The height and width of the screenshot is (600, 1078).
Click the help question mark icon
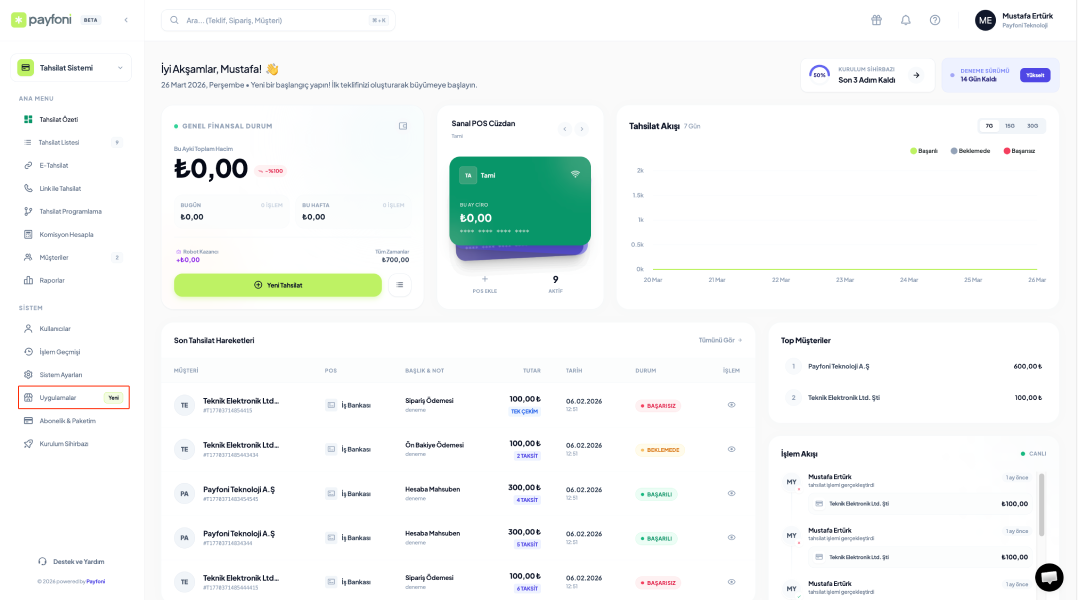point(935,20)
